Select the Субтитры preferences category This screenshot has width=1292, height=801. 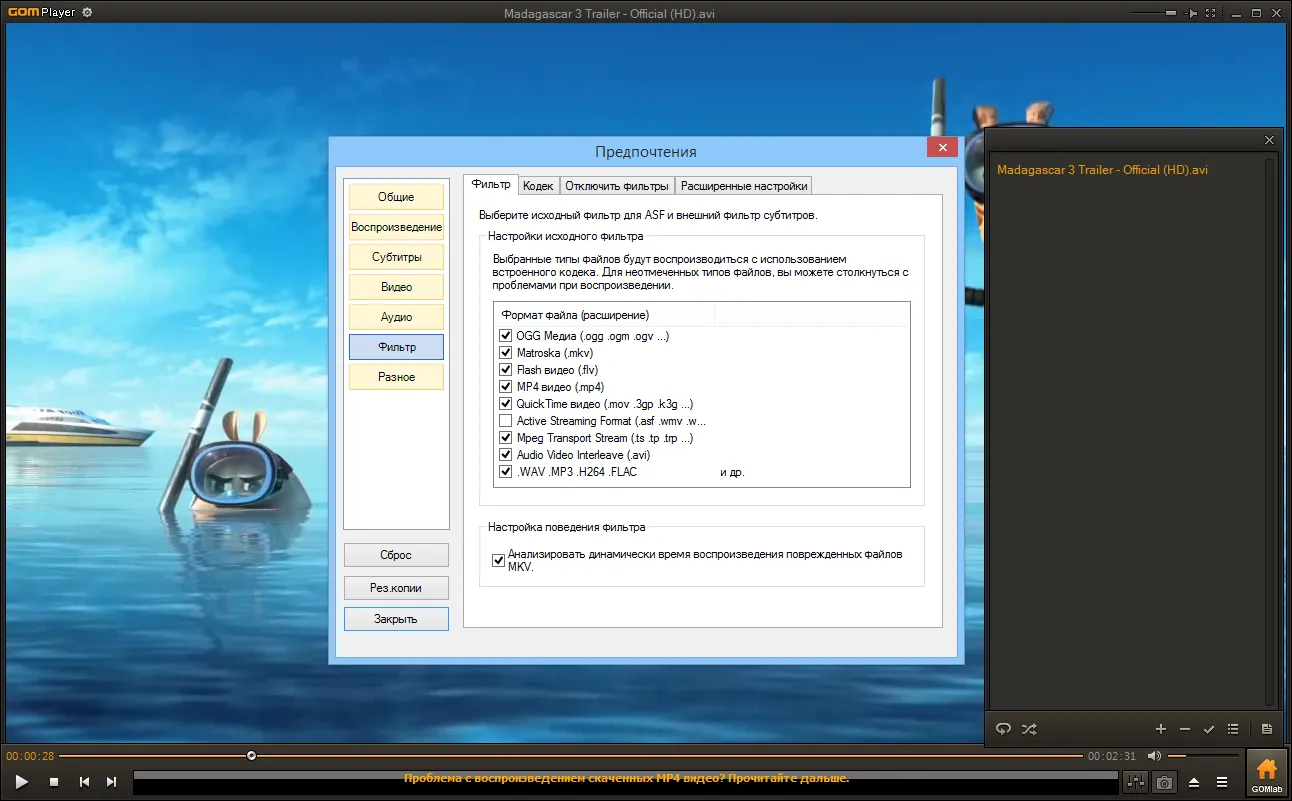396,257
